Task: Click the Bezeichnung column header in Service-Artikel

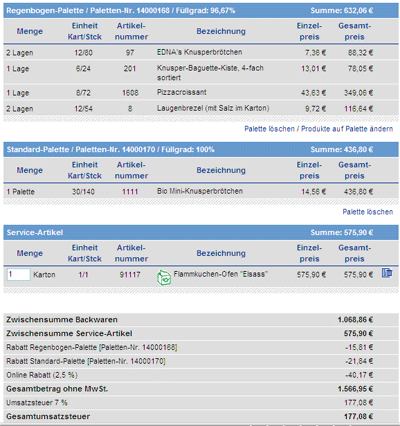Action: tap(221, 253)
